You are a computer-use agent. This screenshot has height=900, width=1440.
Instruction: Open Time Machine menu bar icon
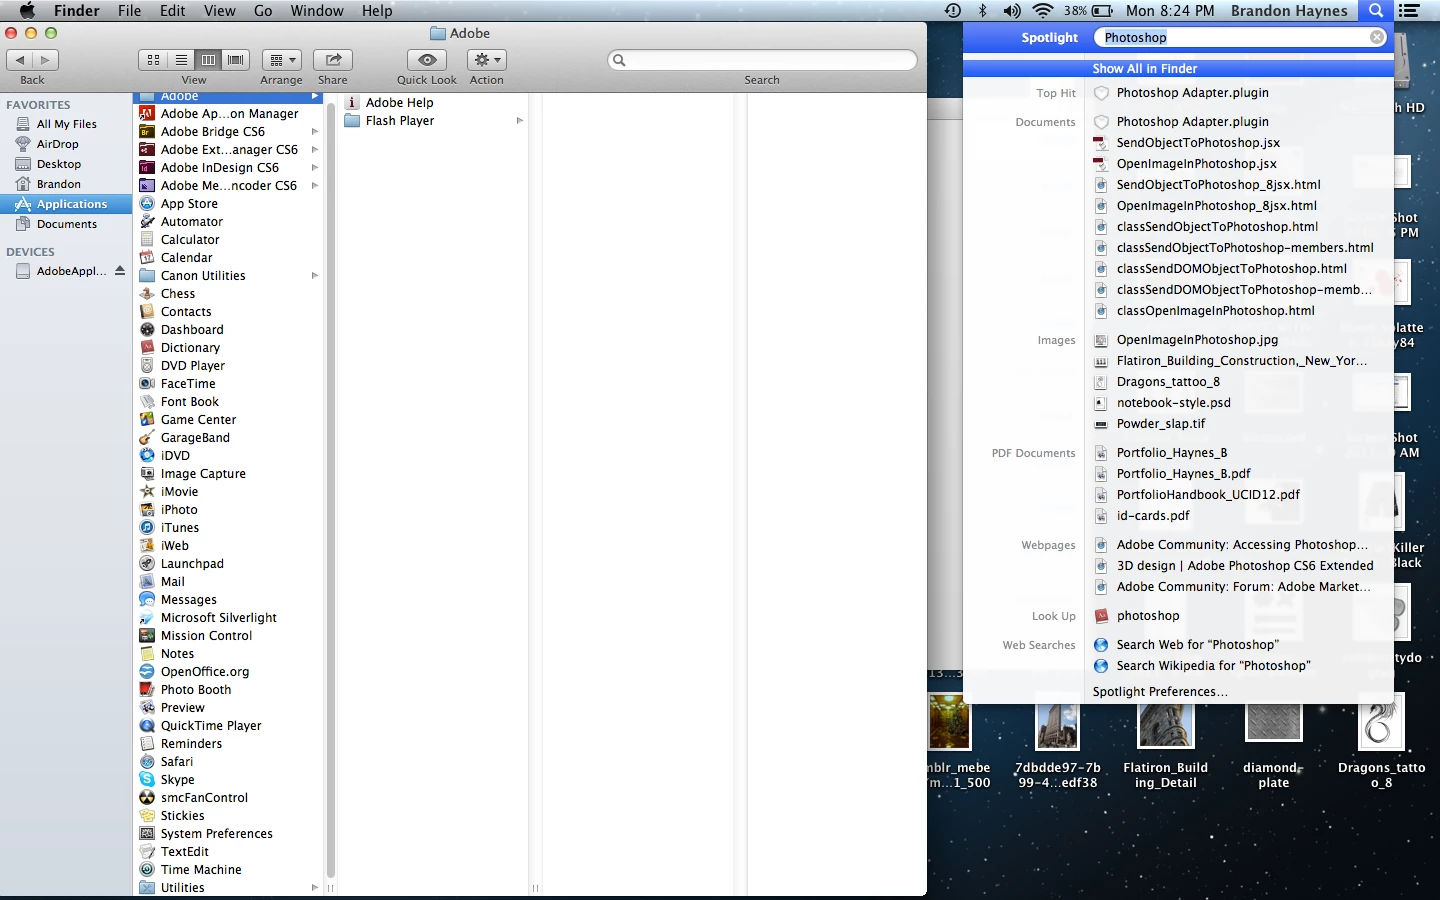click(x=953, y=11)
